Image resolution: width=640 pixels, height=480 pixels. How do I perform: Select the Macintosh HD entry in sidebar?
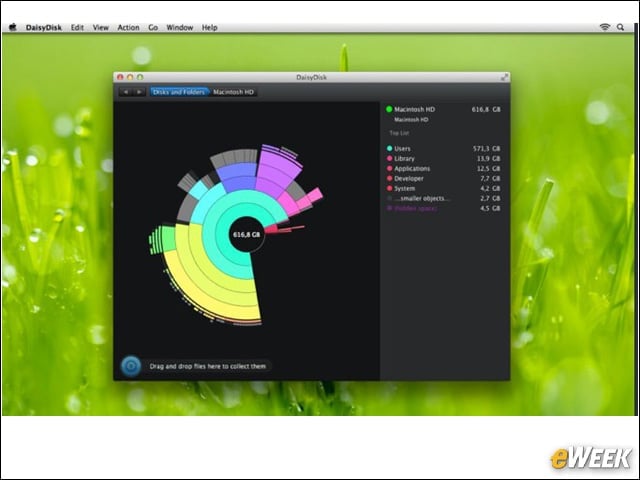click(443, 109)
